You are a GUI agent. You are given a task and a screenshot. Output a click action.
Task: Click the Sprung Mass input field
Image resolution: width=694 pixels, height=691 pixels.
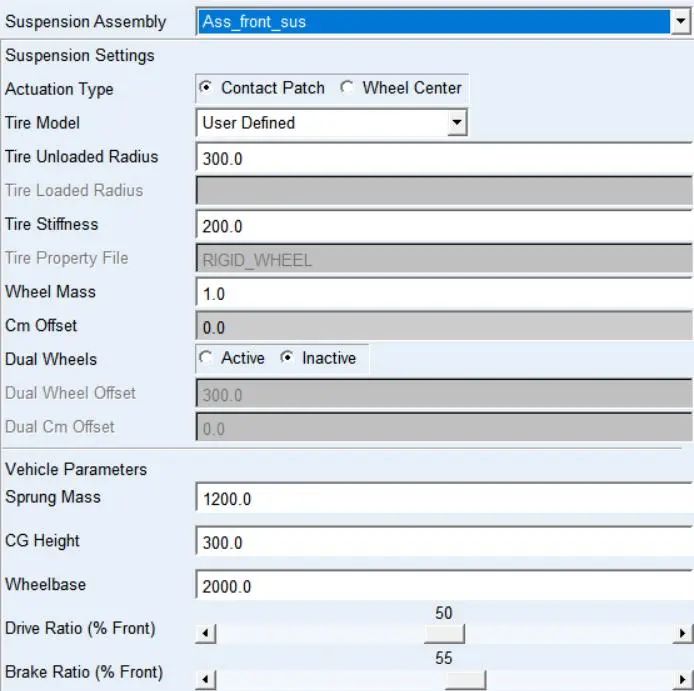[x=444, y=498]
